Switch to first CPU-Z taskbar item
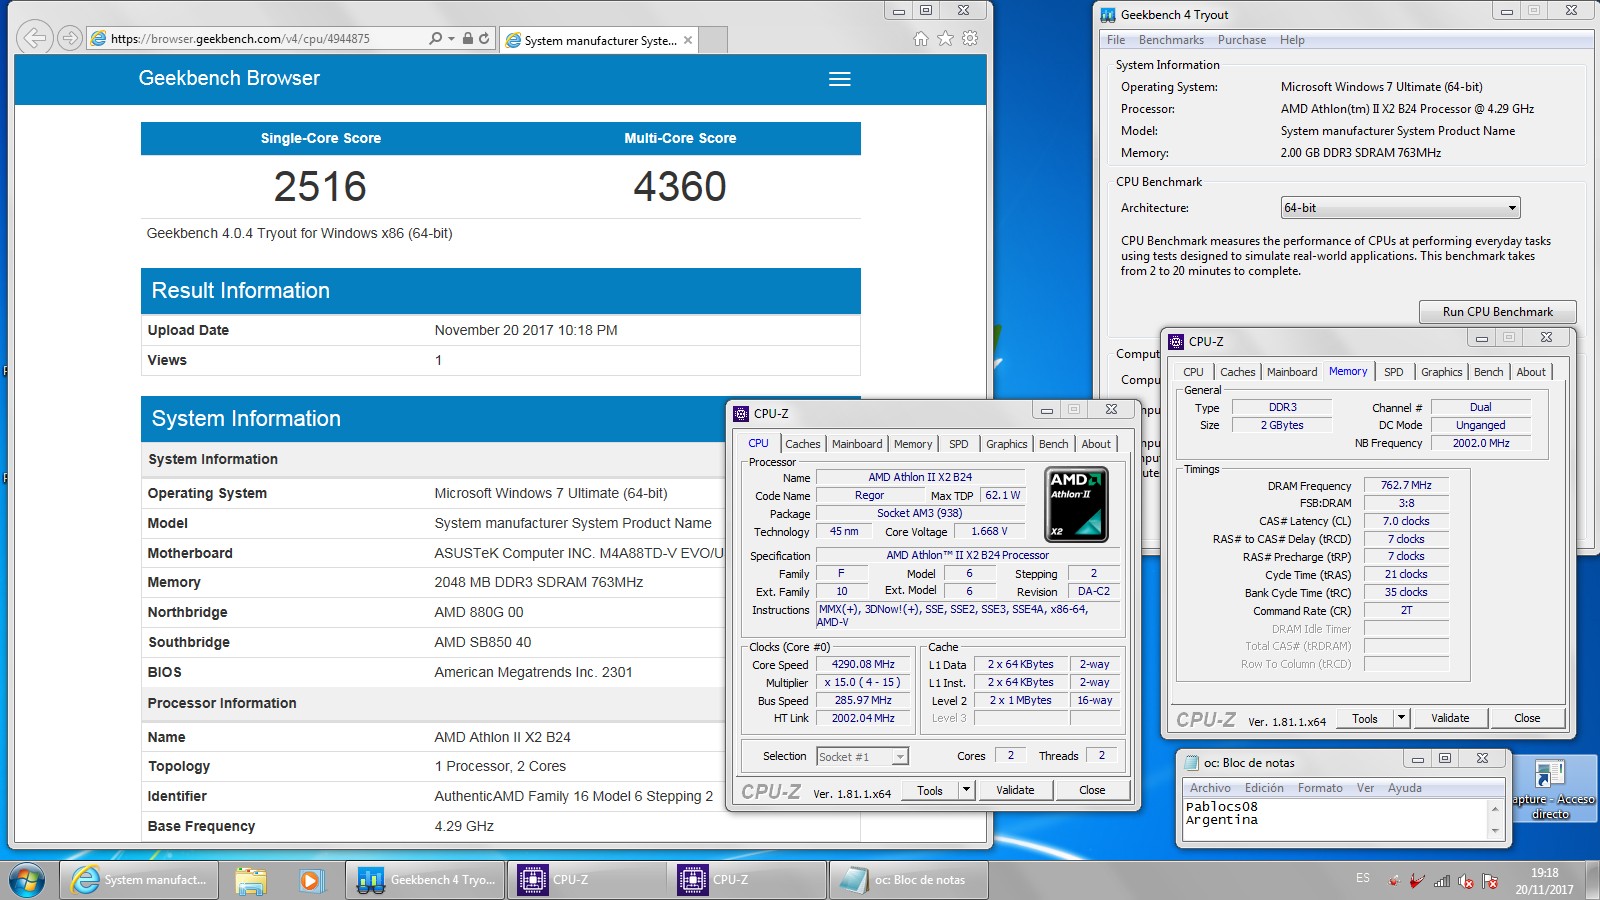 [587, 880]
